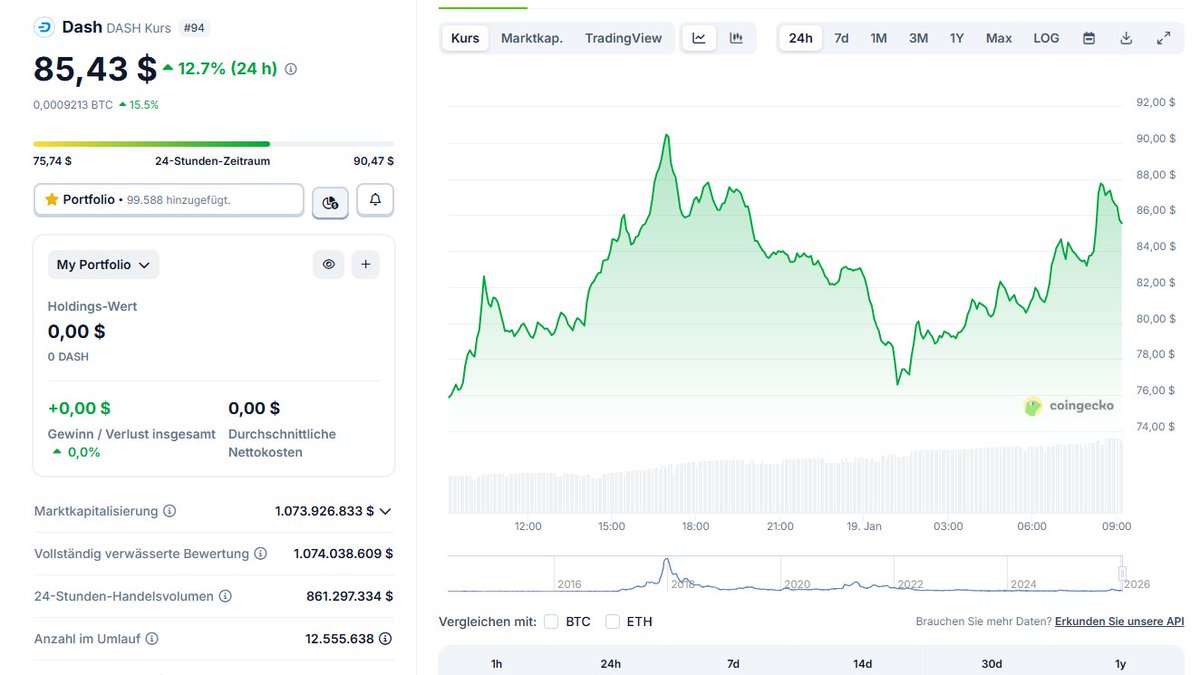Click the 85,43 $ price value
The image size is (1200, 675).
click(95, 69)
